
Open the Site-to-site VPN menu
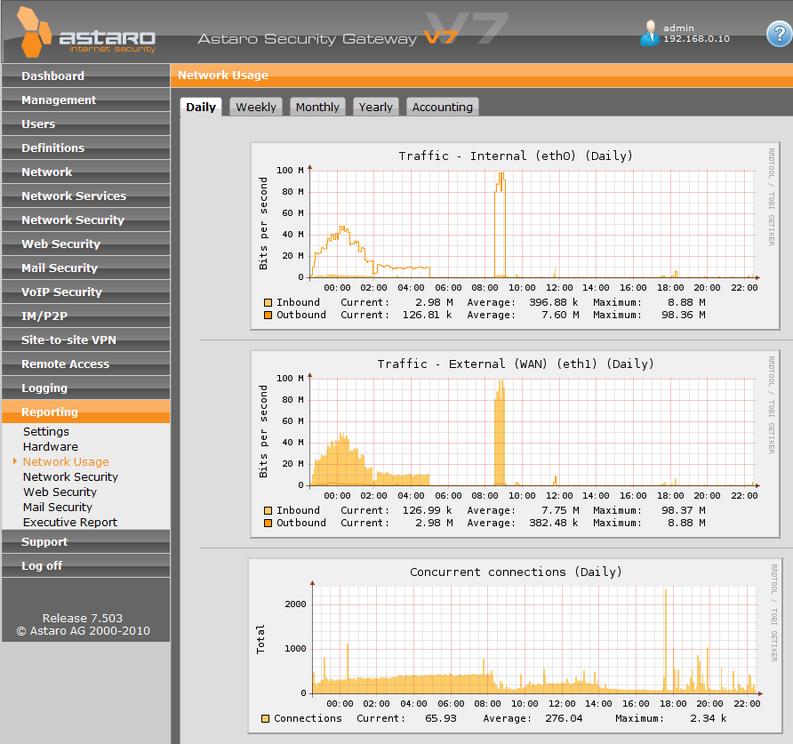[x=69, y=340]
